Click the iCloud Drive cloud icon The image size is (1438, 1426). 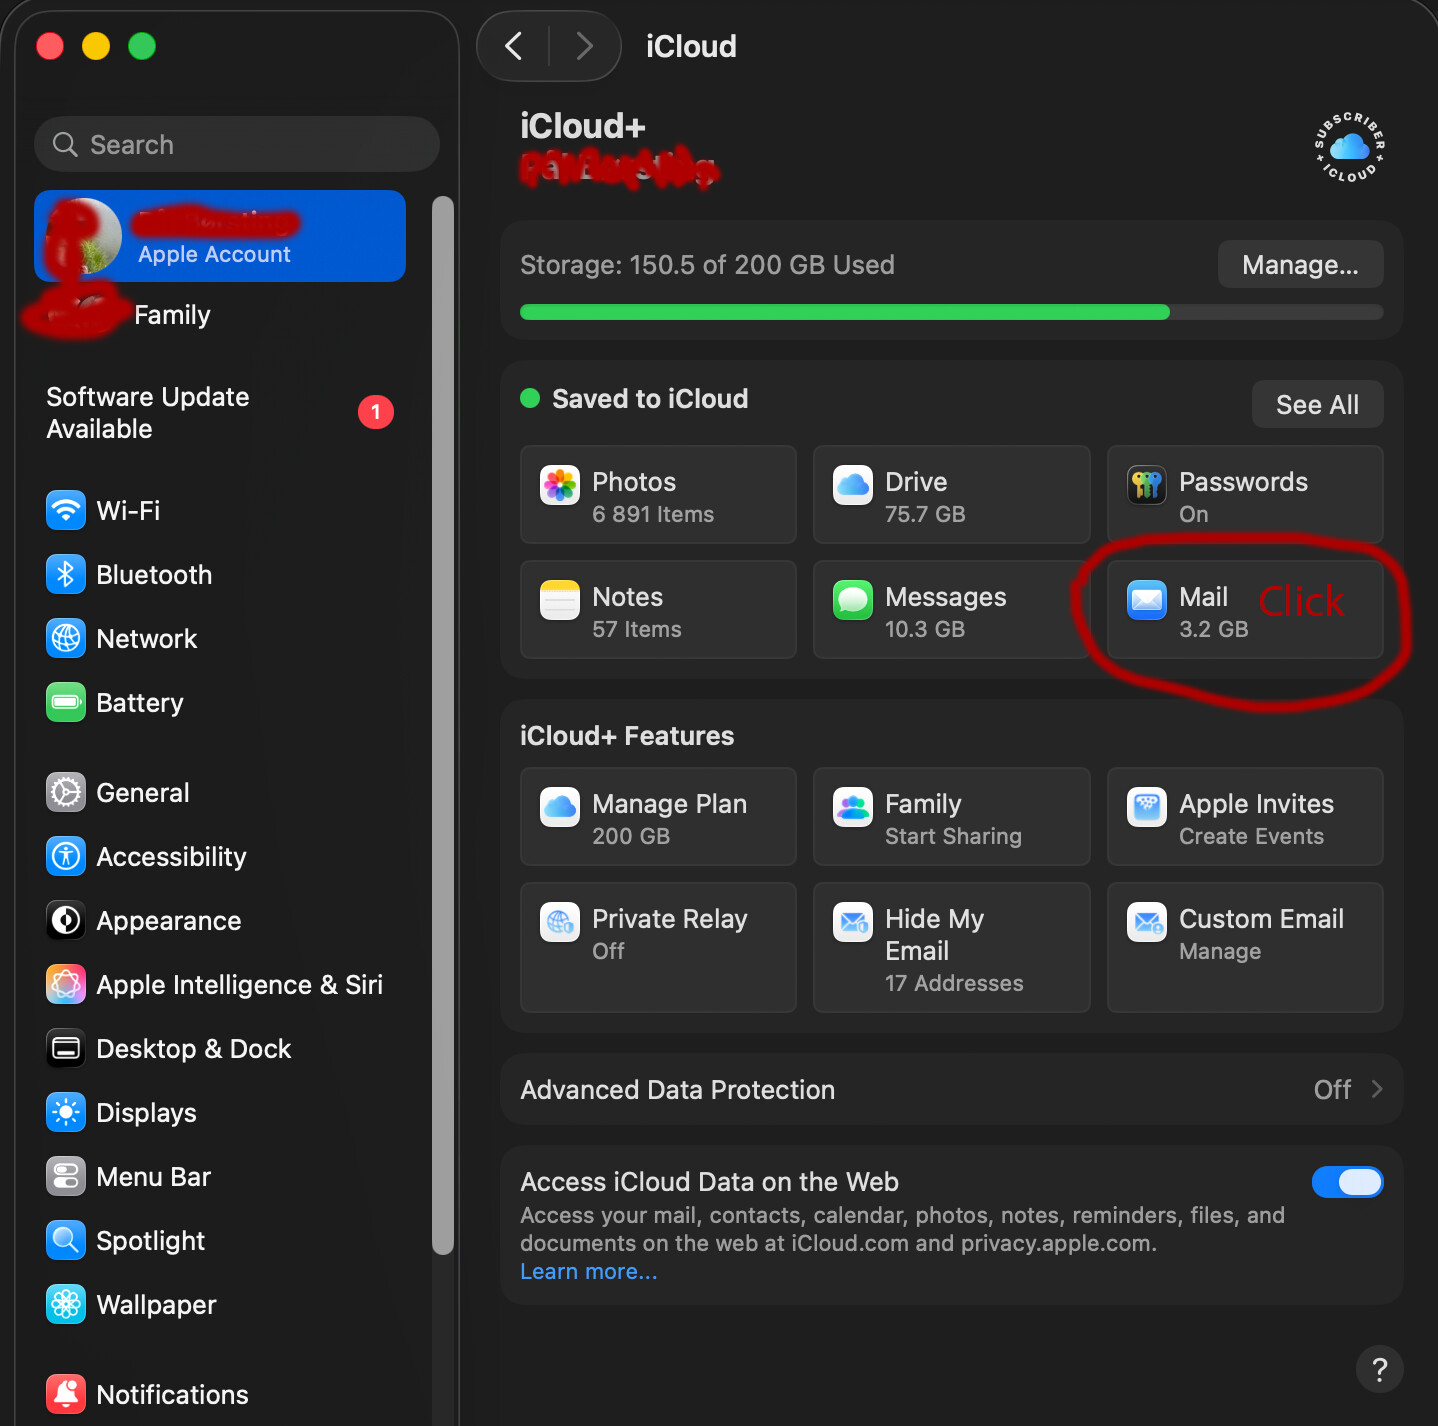853,486
